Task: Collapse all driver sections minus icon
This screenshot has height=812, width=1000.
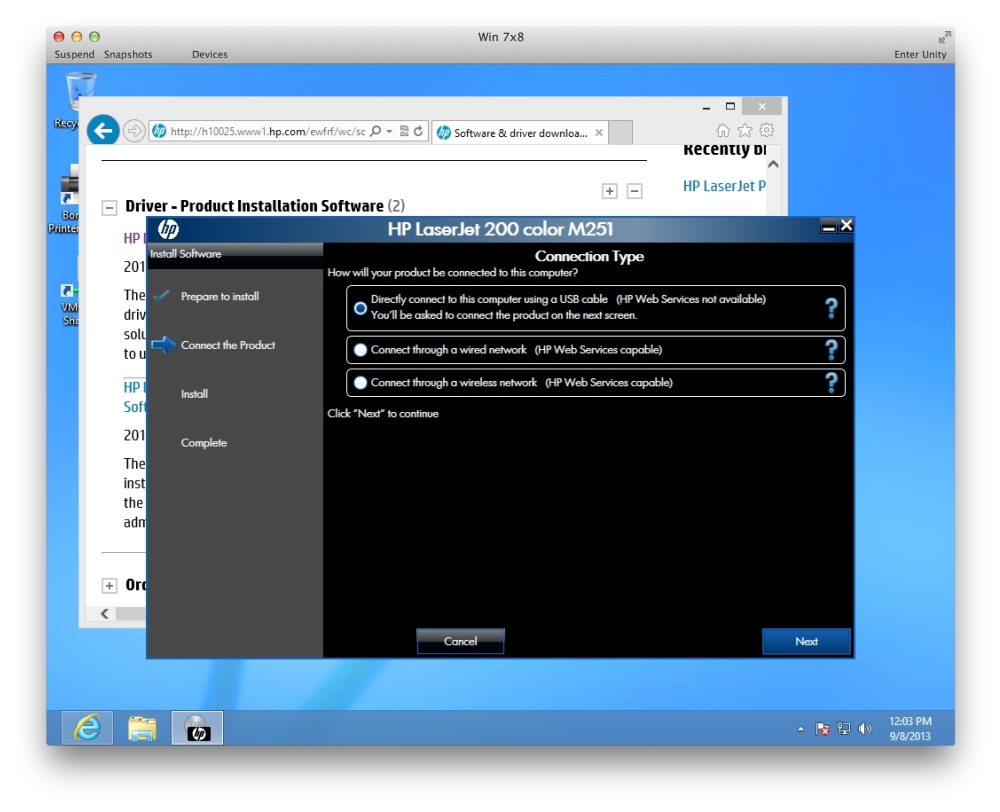Action: tap(635, 191)
